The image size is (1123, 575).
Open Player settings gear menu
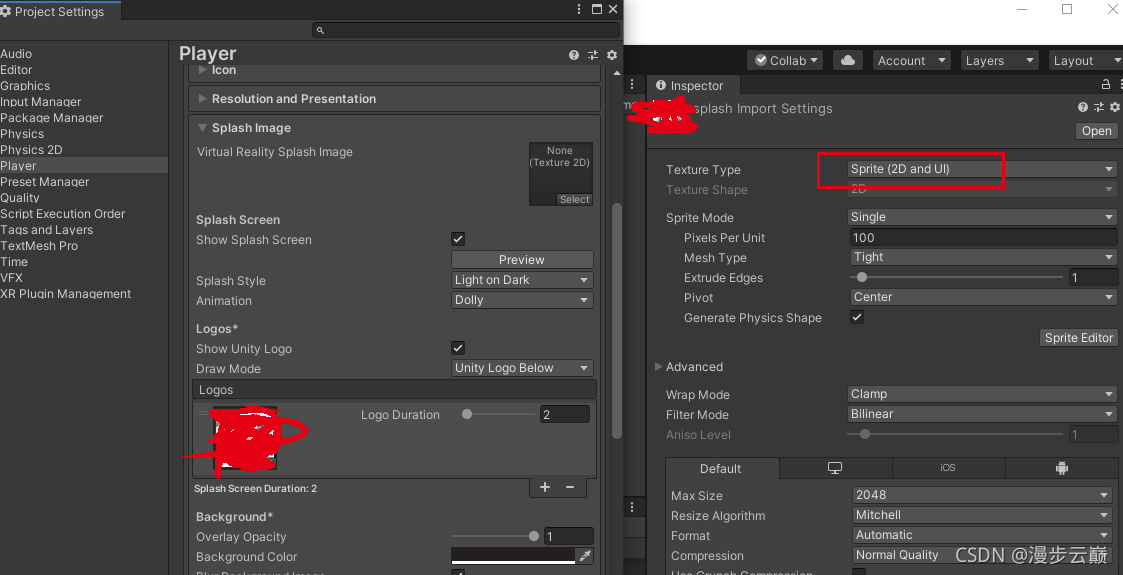coord(612,55)
